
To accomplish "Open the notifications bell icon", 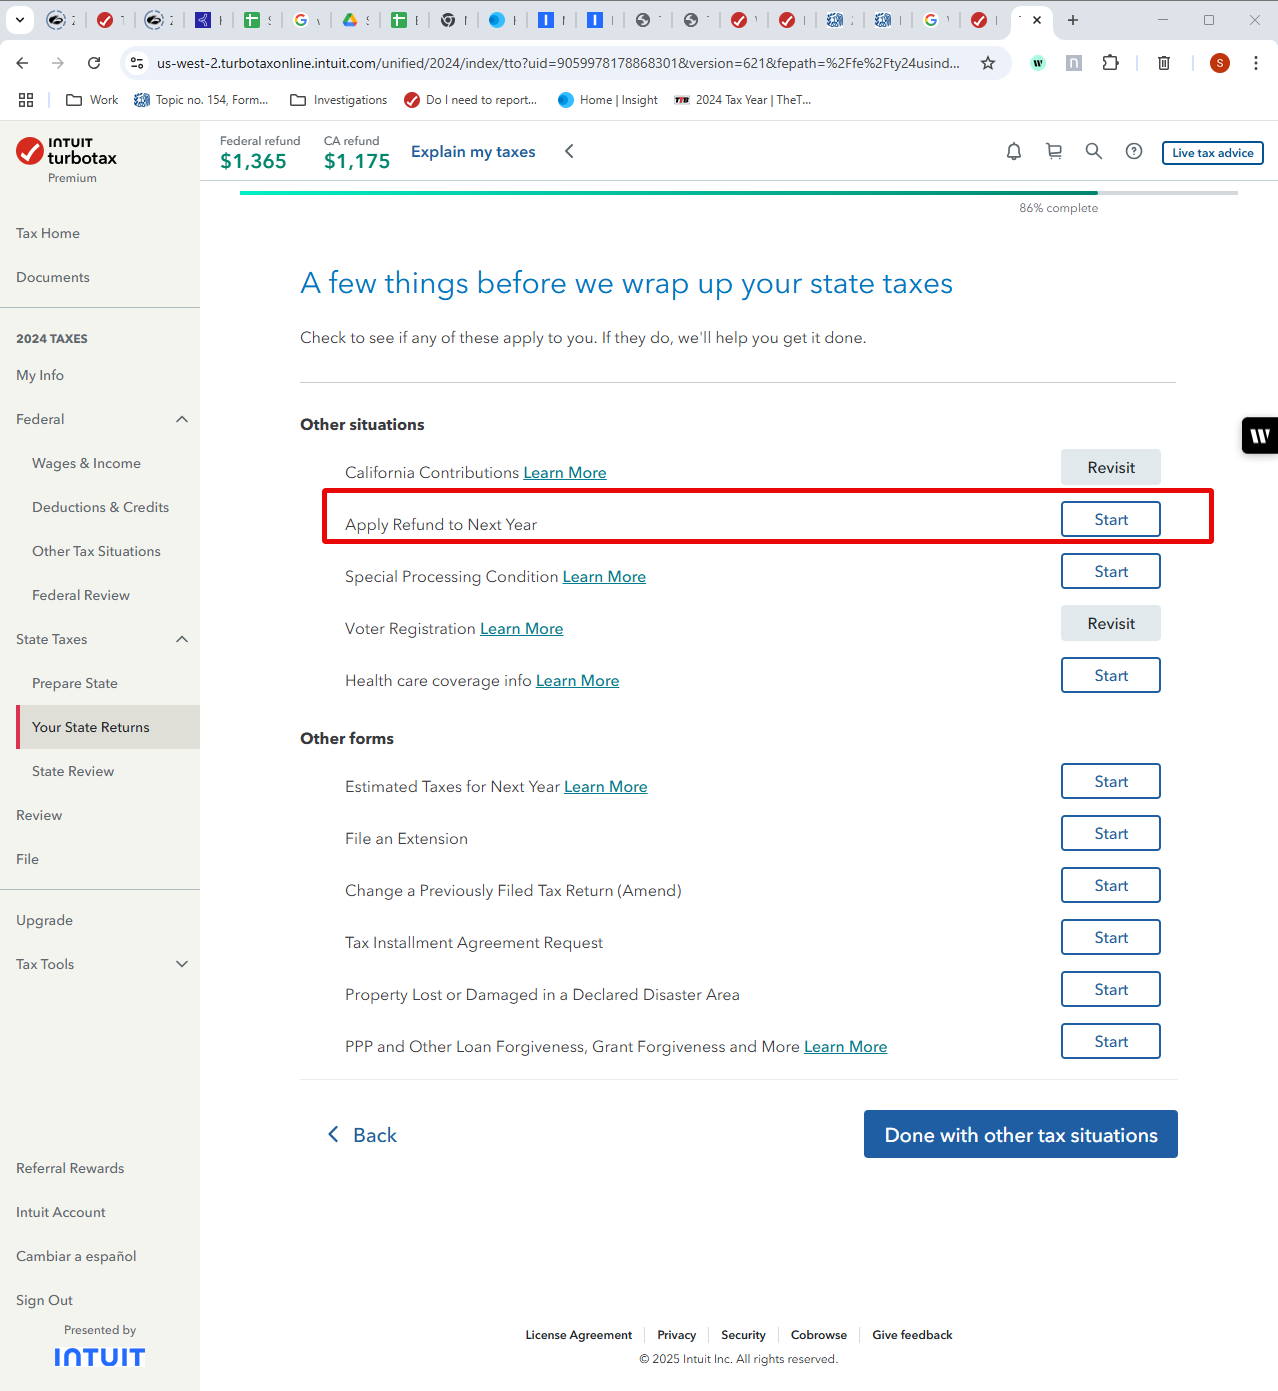I will [x=1014, y=151].
